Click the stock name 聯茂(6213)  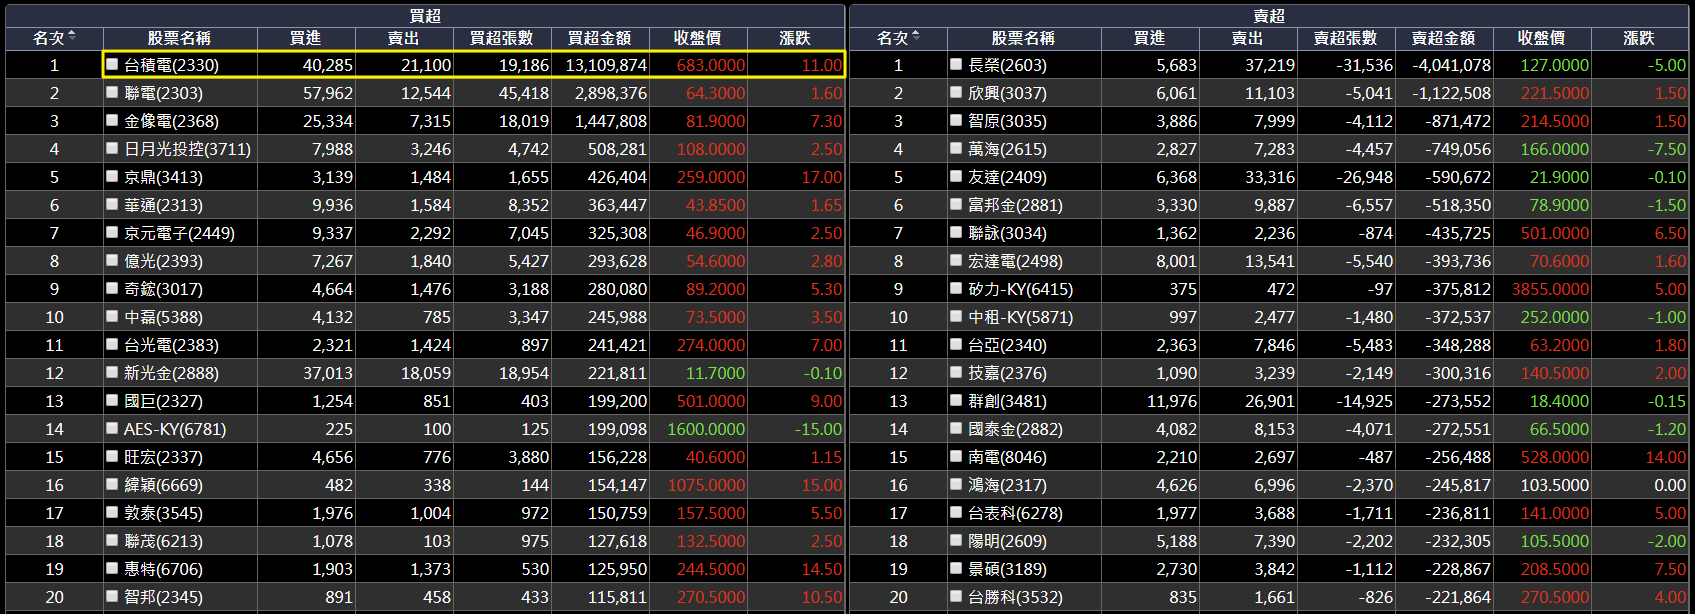tap(163, 541)
